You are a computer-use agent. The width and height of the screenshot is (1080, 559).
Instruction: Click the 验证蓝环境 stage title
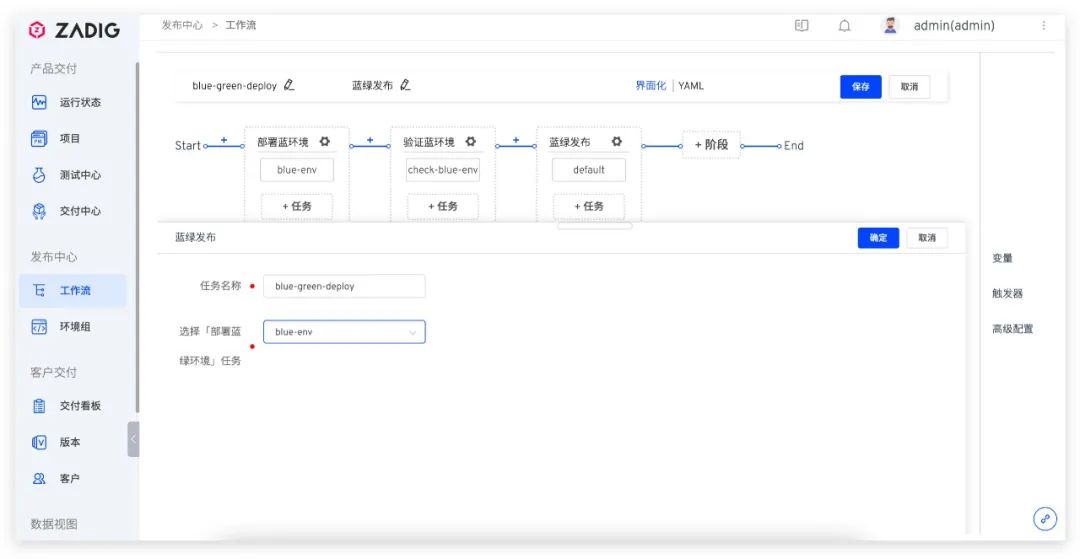(429, 143)
